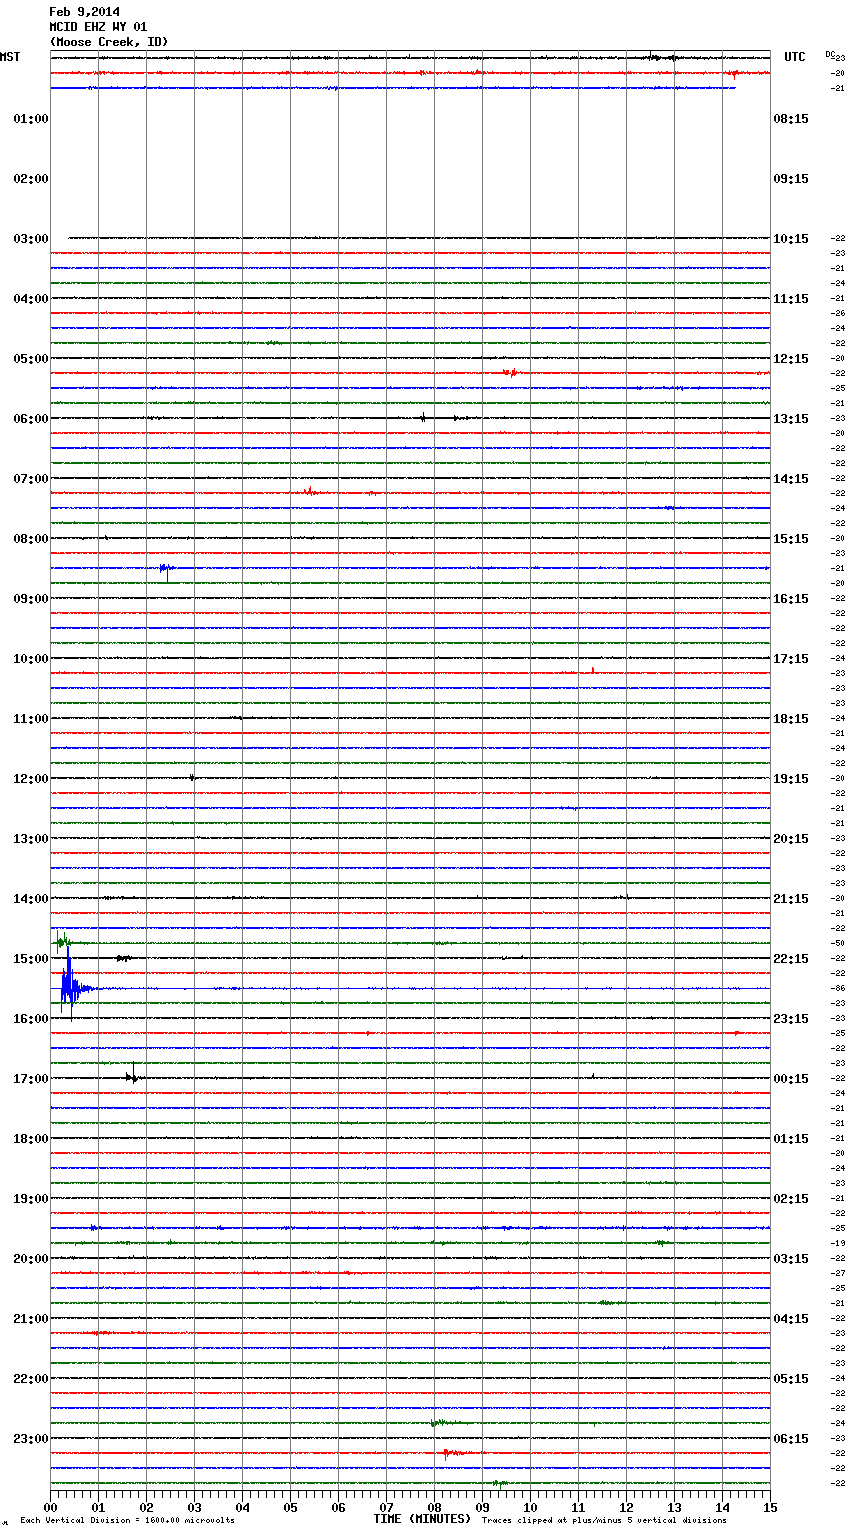The width and height of the screenshot is (850, 1534).
Task: Click the red burst on the 05:15 trace
Action: [510, 372]
